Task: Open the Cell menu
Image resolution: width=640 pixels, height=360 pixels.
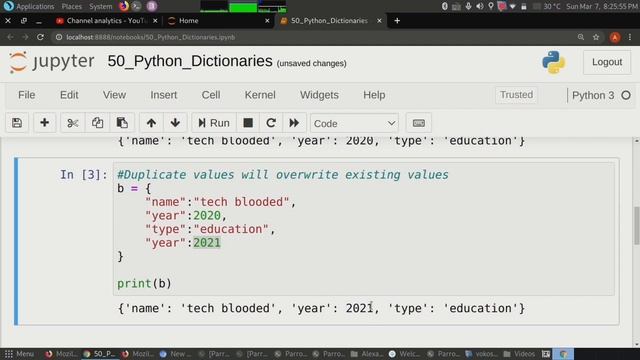Action: [x=211, y=95]
